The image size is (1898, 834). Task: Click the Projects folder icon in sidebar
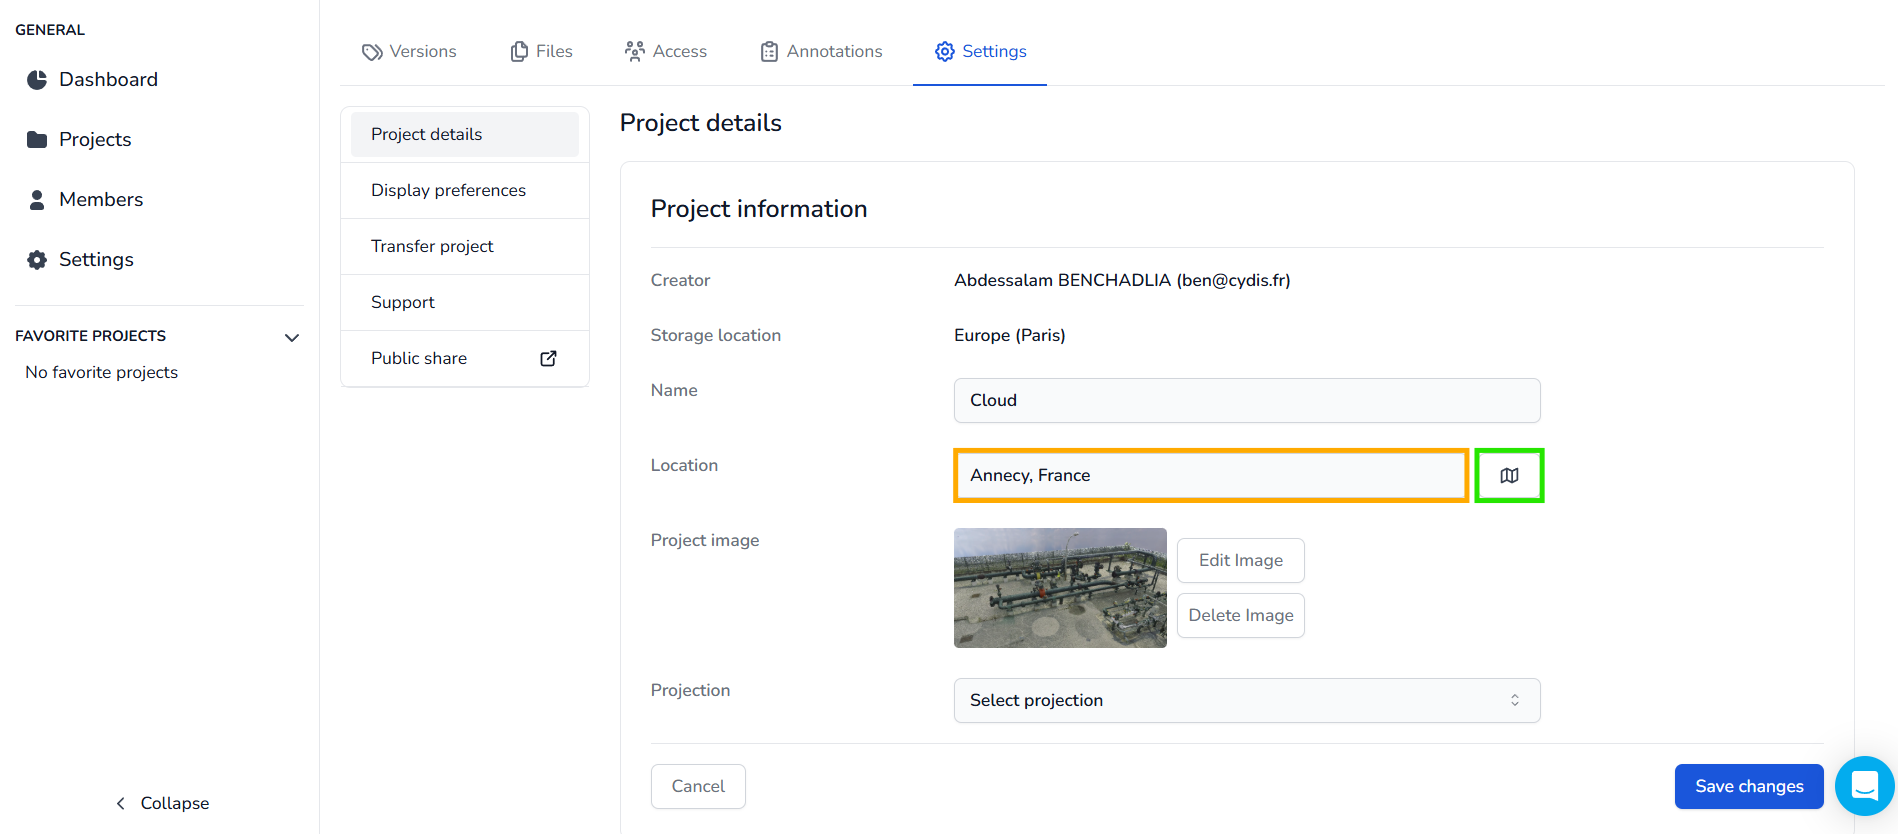(37, 140)
